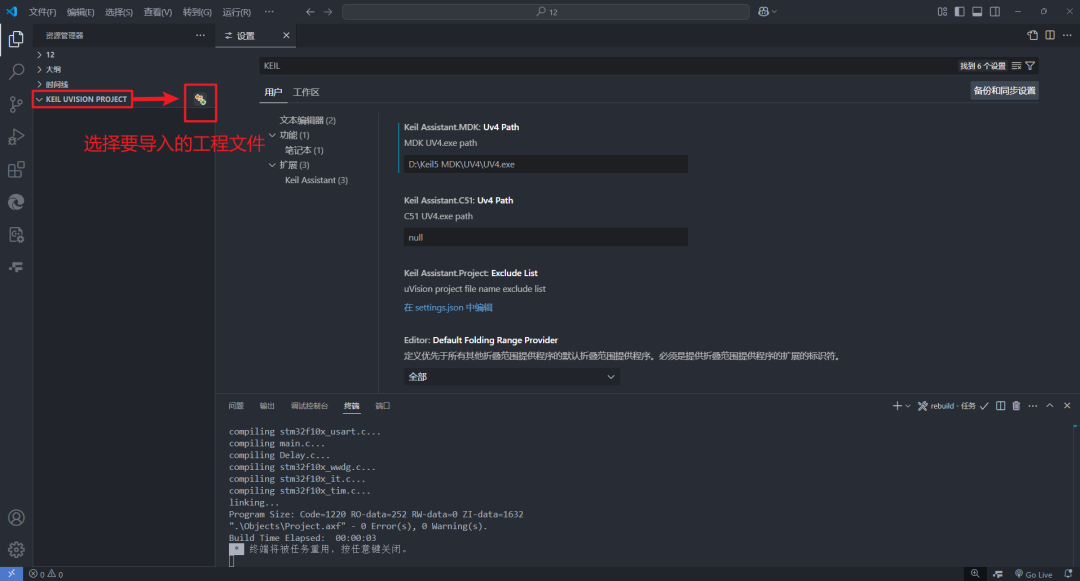This screenshot has height=581, width=1080.
Task: Open the Run and Debug view
Action: (x=16, y=136)
